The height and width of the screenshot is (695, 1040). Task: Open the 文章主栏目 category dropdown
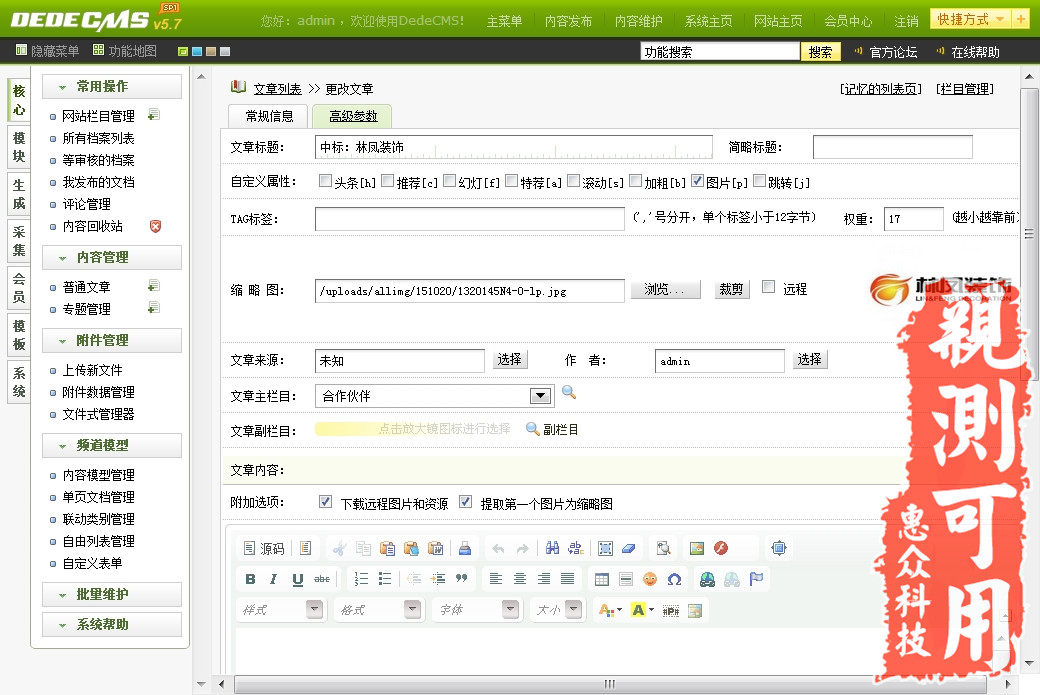(538, 395)
